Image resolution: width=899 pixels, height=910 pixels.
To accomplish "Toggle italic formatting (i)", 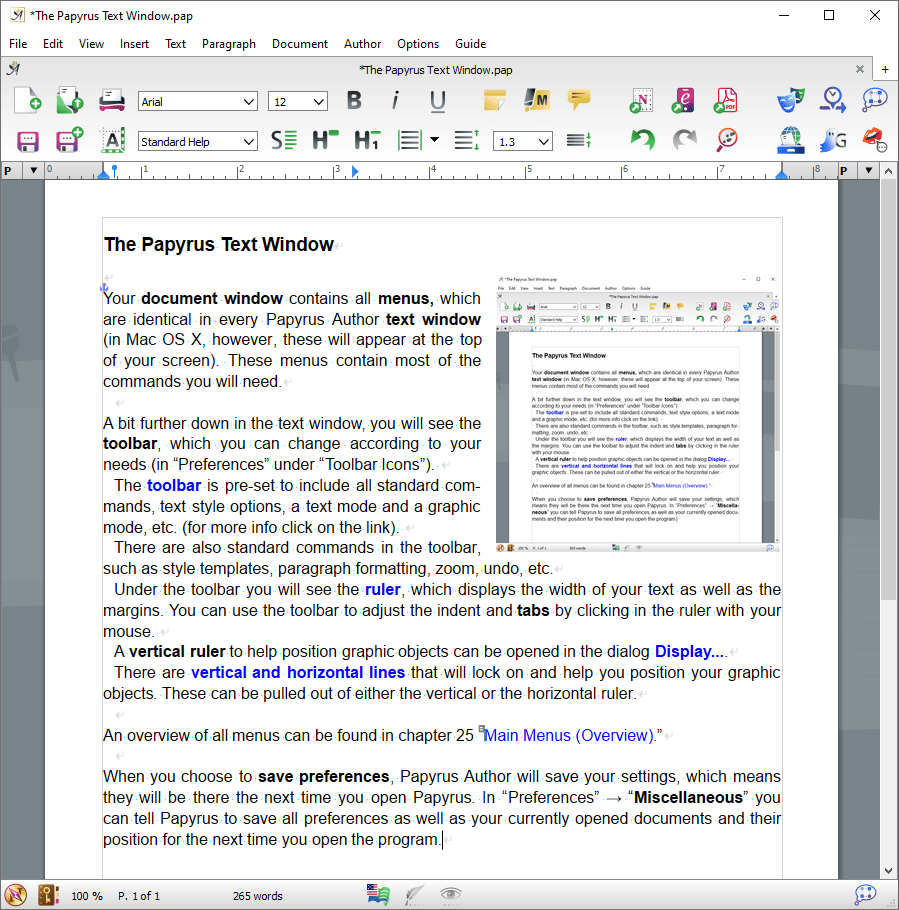I will tap(396, 100).
